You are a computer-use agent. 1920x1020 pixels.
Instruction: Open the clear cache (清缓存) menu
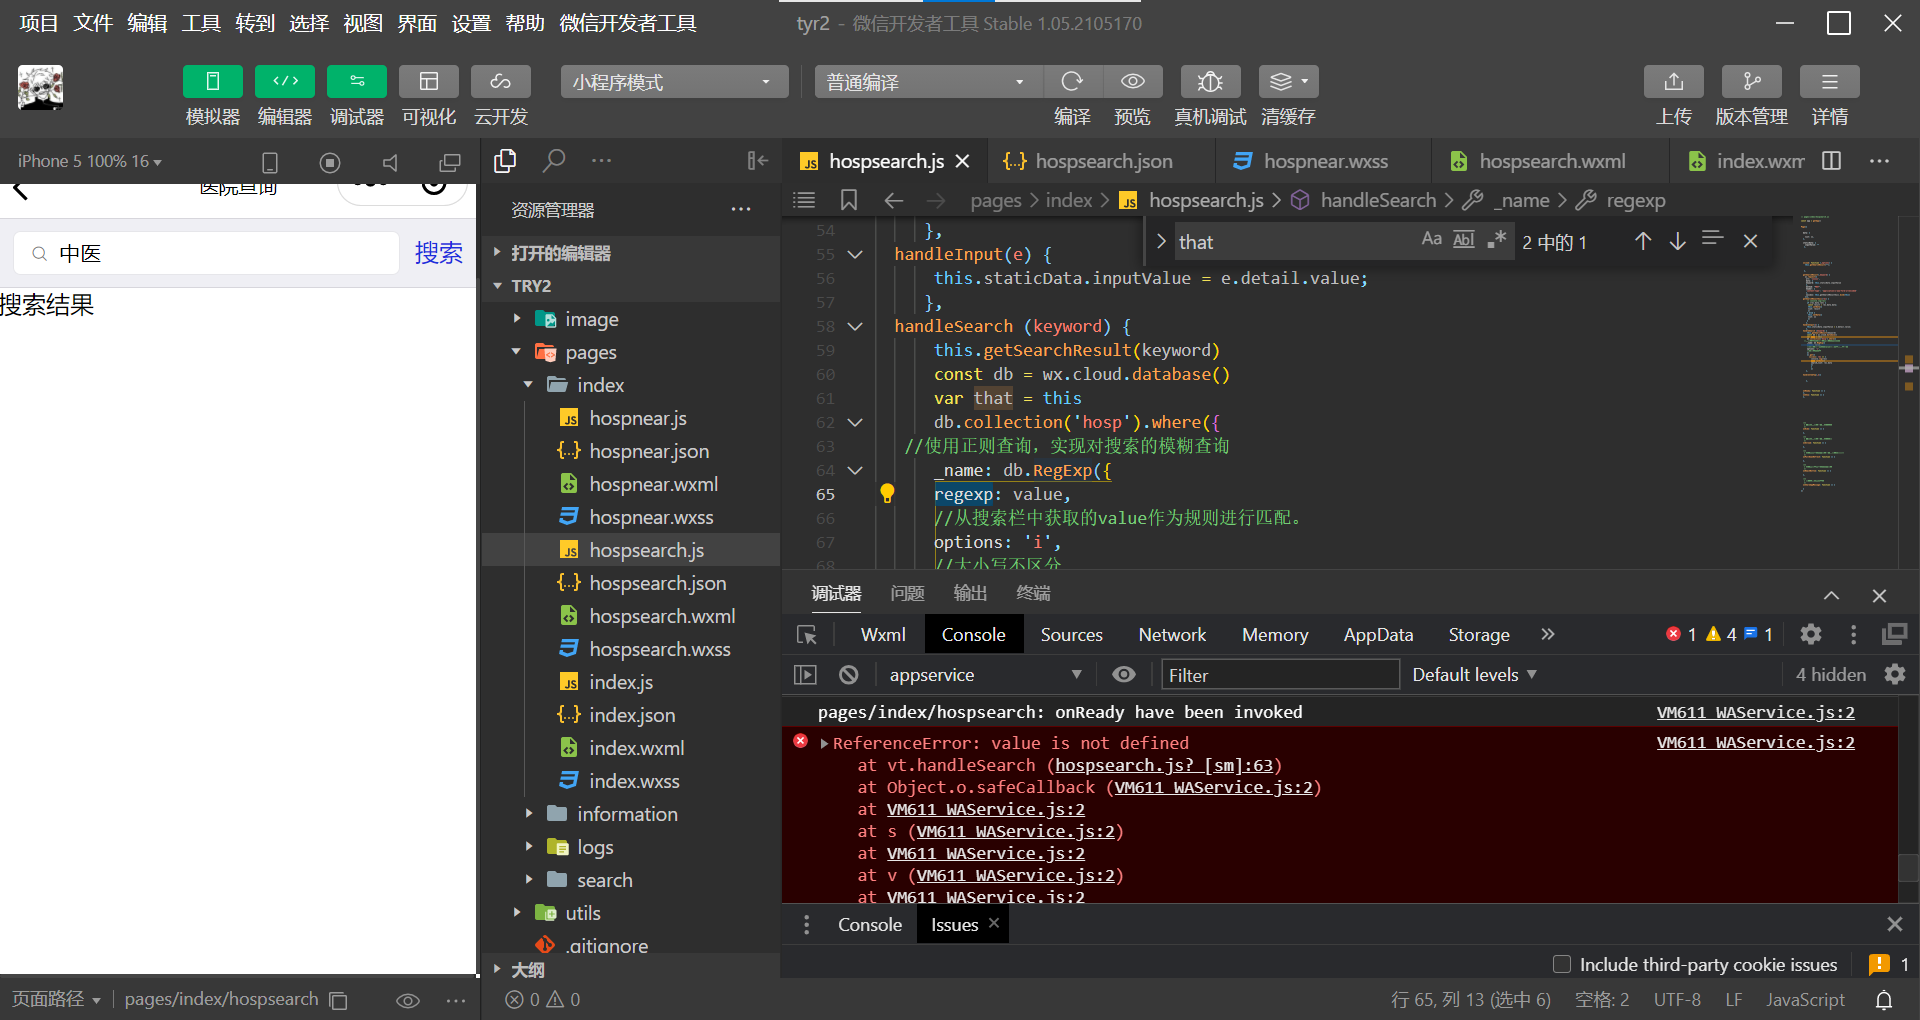(x=1288, y=82)
